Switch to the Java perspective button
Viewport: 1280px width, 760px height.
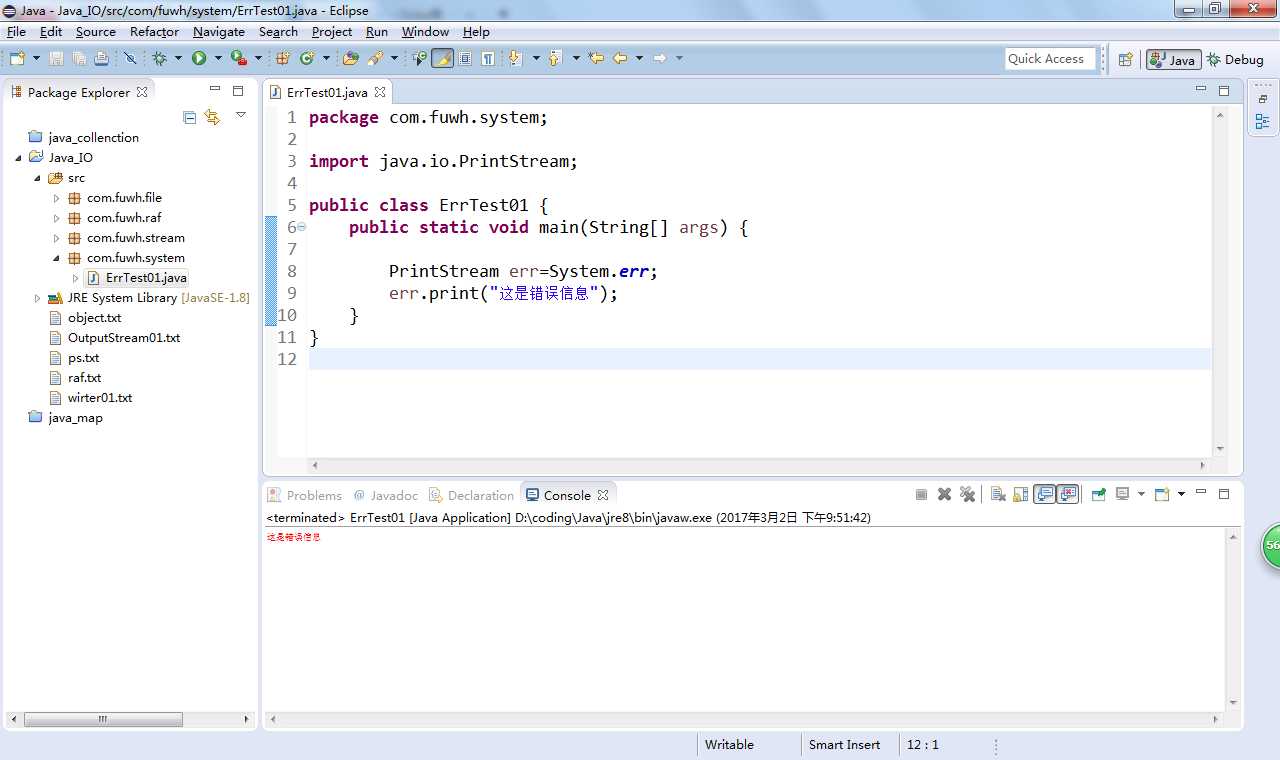pos(1173,59)
